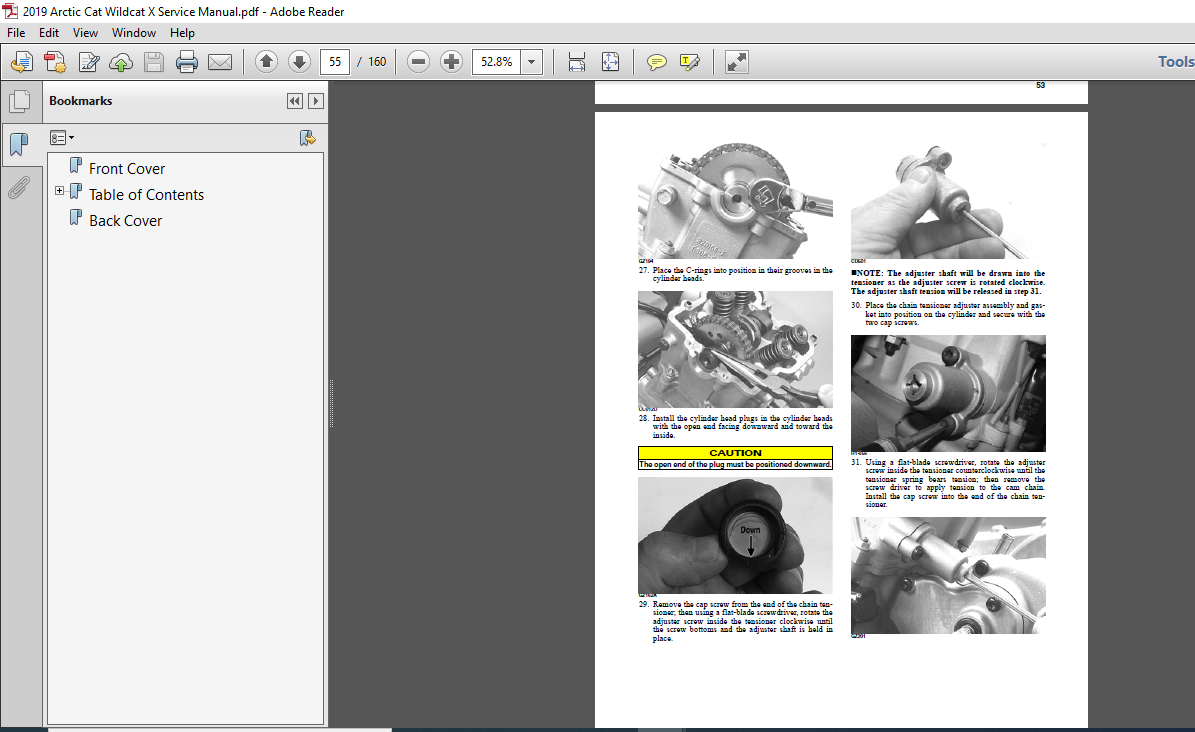
Task: Open the Help menu
Action: (182, 33)
